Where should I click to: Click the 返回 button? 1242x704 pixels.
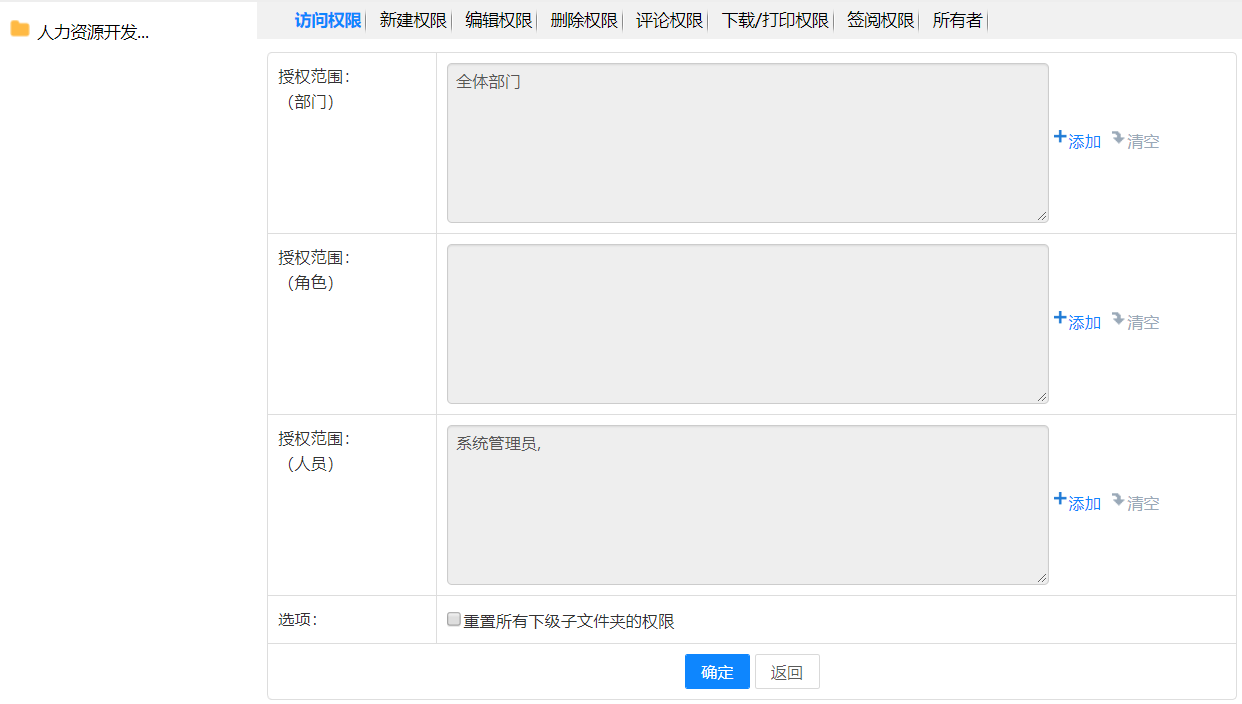(x=787, y=672)
